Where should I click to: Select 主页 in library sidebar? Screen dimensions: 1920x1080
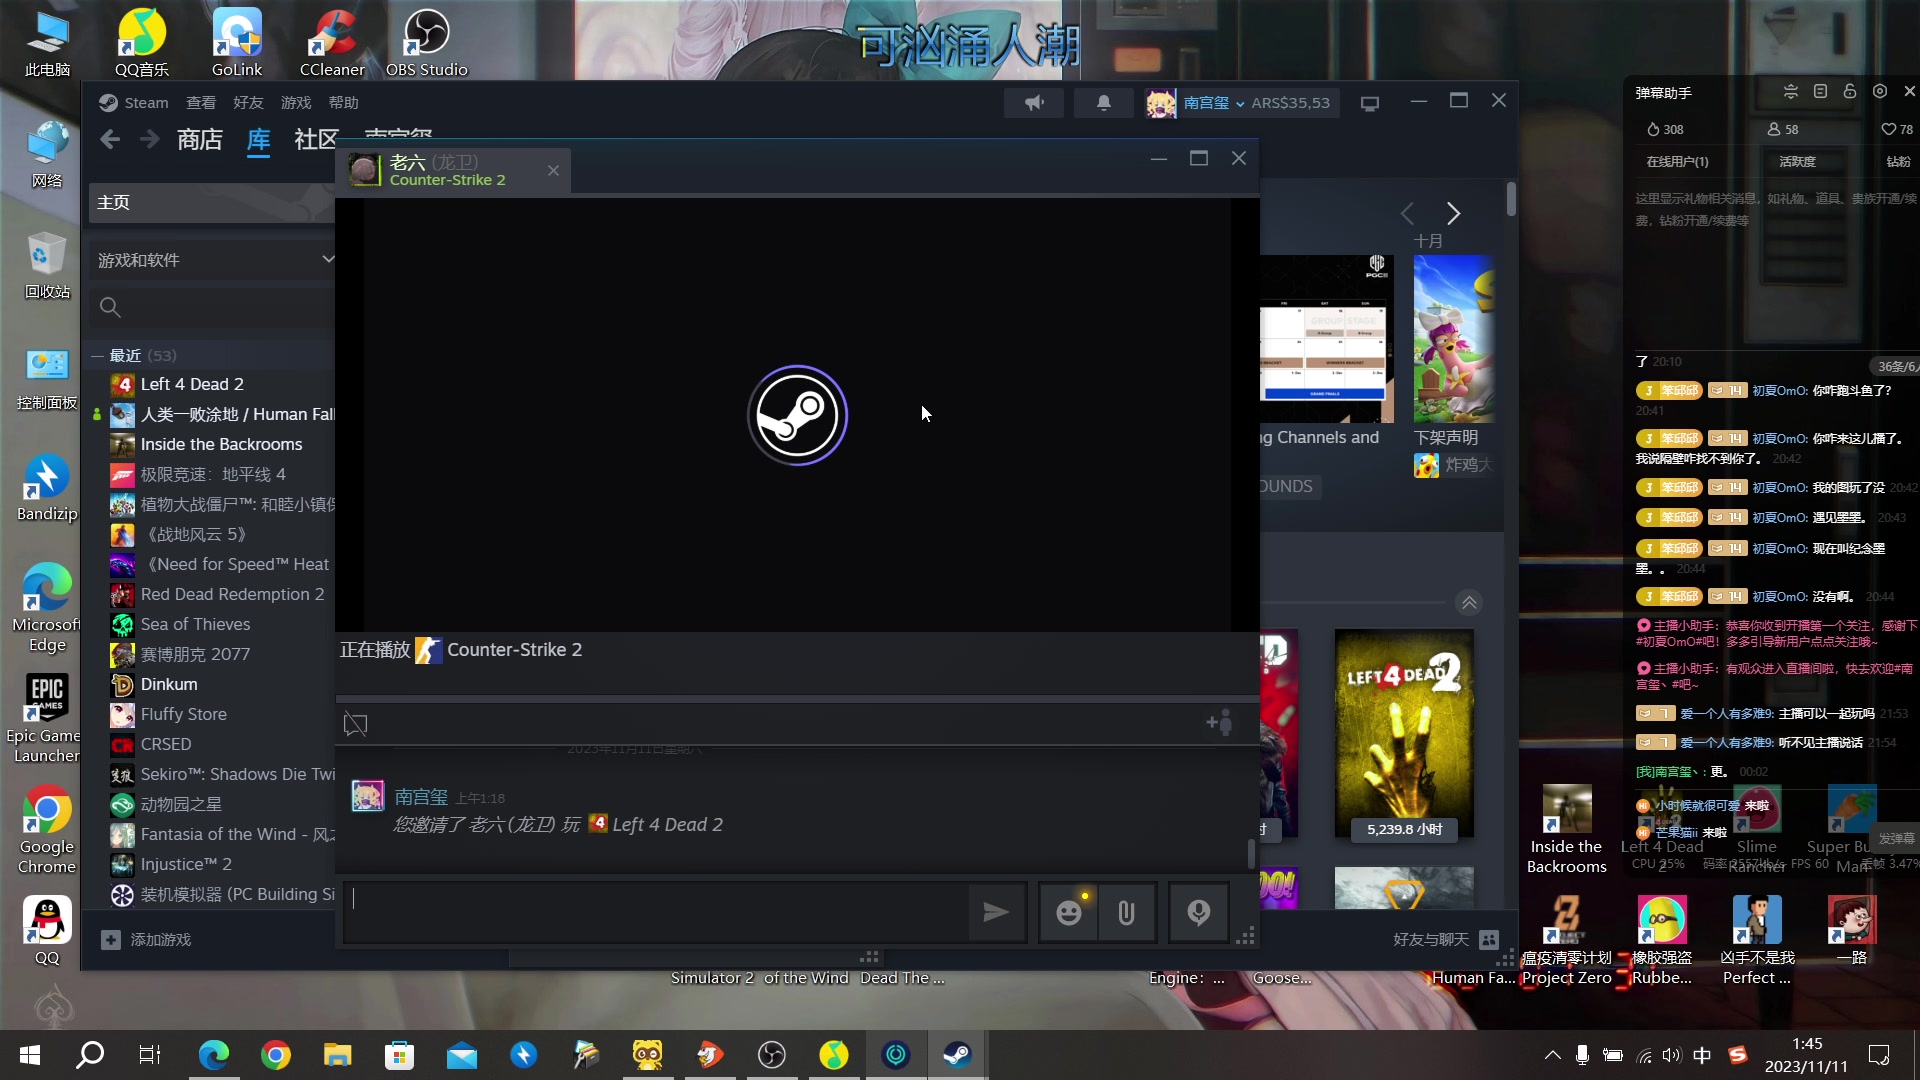point(212,202)
